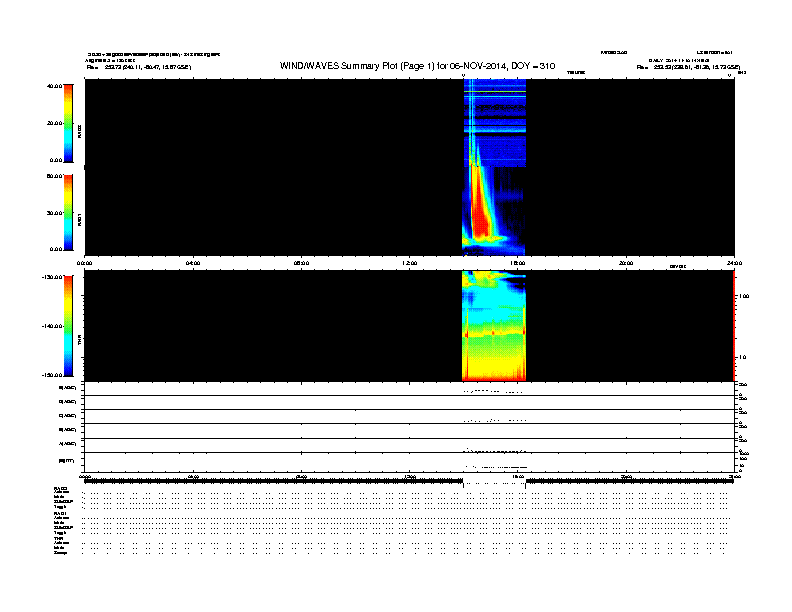Click the 04:00 label under RAD1 panel
The image size is (792, 612).
point(193,263)
